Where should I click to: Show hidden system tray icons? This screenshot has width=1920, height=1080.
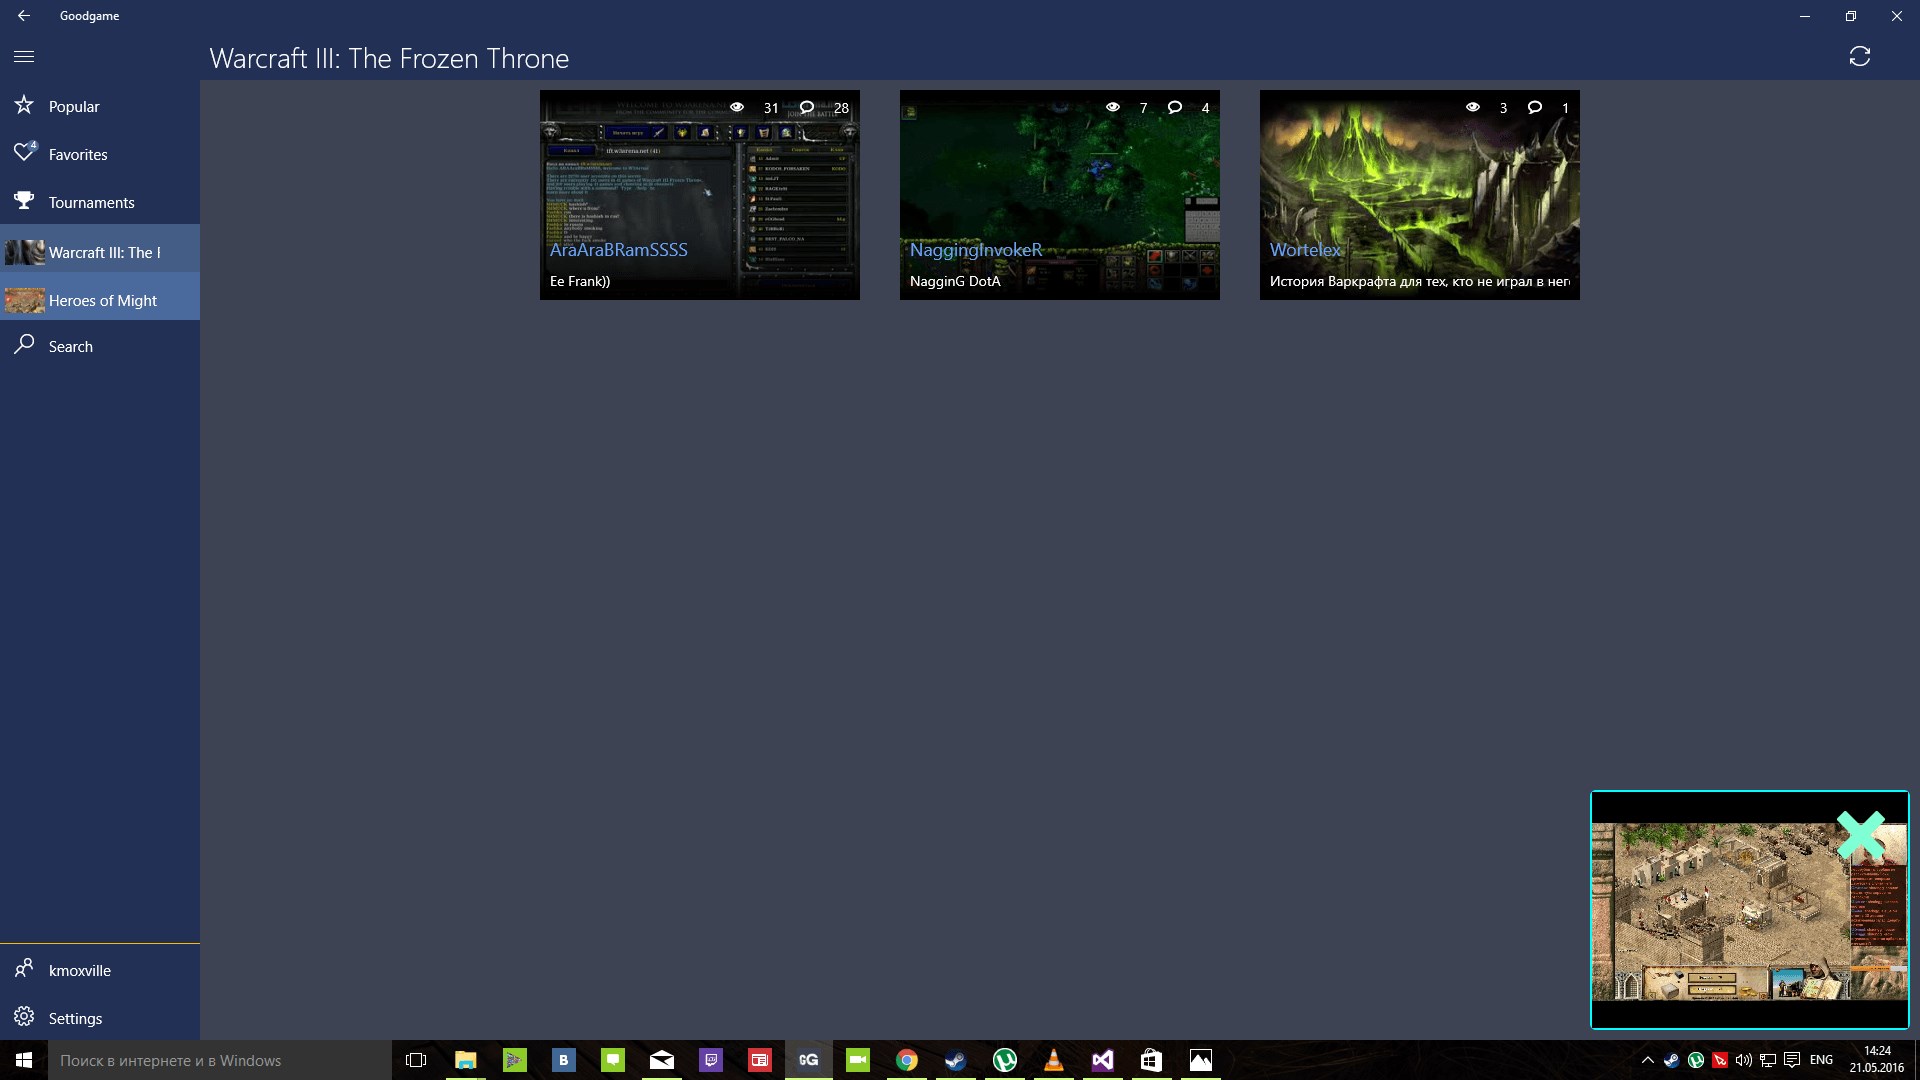point(1648,1060)
